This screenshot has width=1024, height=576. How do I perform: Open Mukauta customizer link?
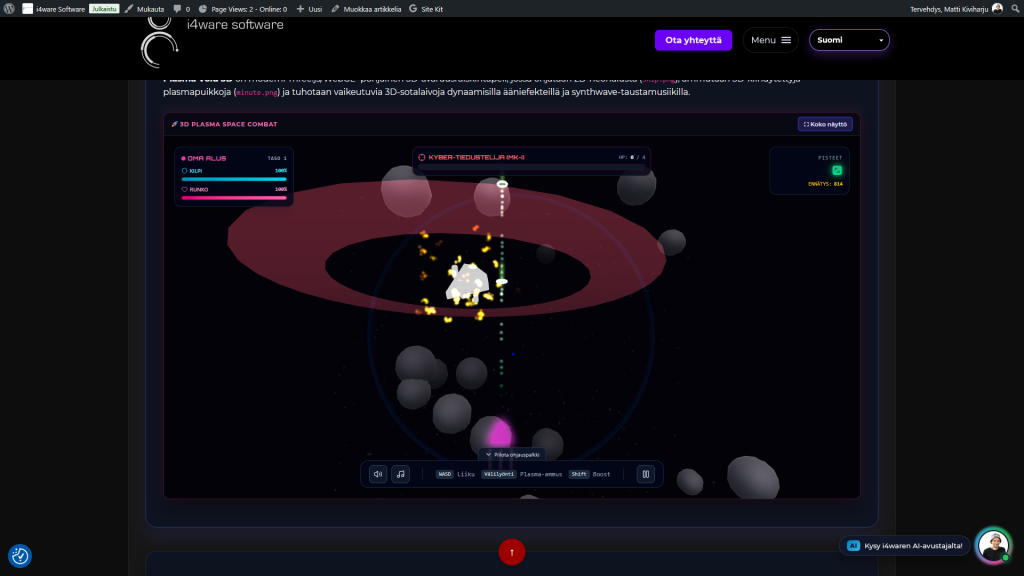coord(144,9)
